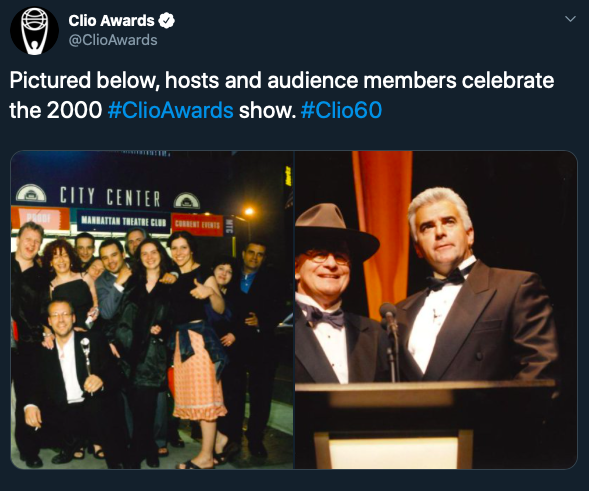Expand the tweet options chevron
The width and height of the screenshot is (589, 491).
[x=570, y=19]
